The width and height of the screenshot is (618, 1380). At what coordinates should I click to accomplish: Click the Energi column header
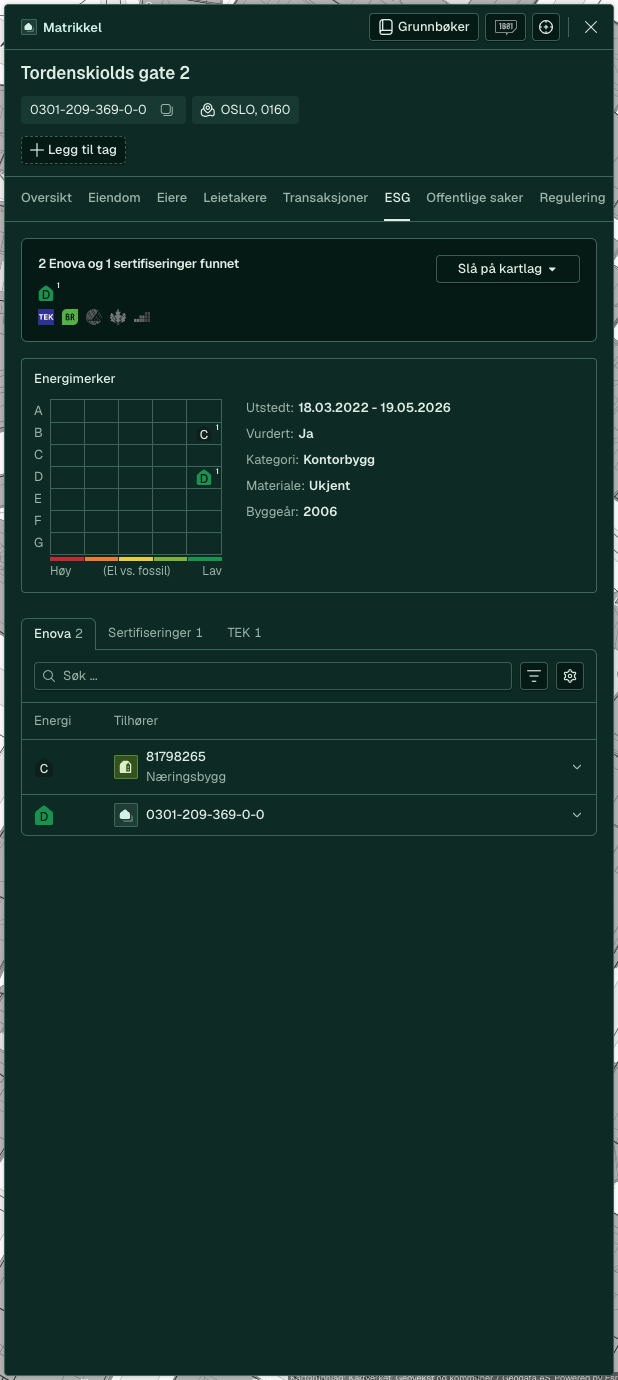tap(53, 720)
